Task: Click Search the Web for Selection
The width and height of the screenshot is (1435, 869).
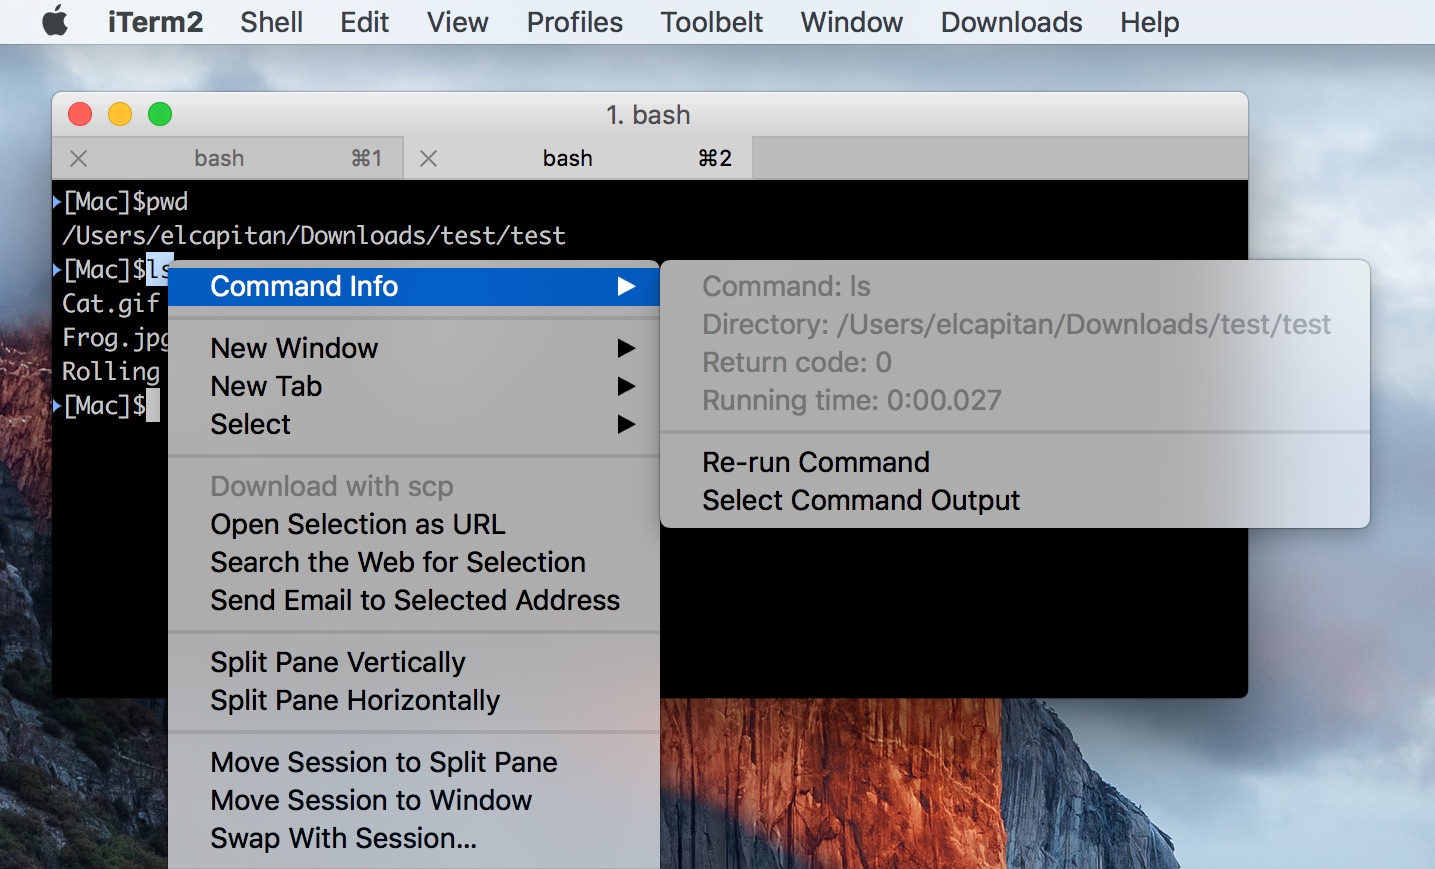Action: click(x=414, y=562)
